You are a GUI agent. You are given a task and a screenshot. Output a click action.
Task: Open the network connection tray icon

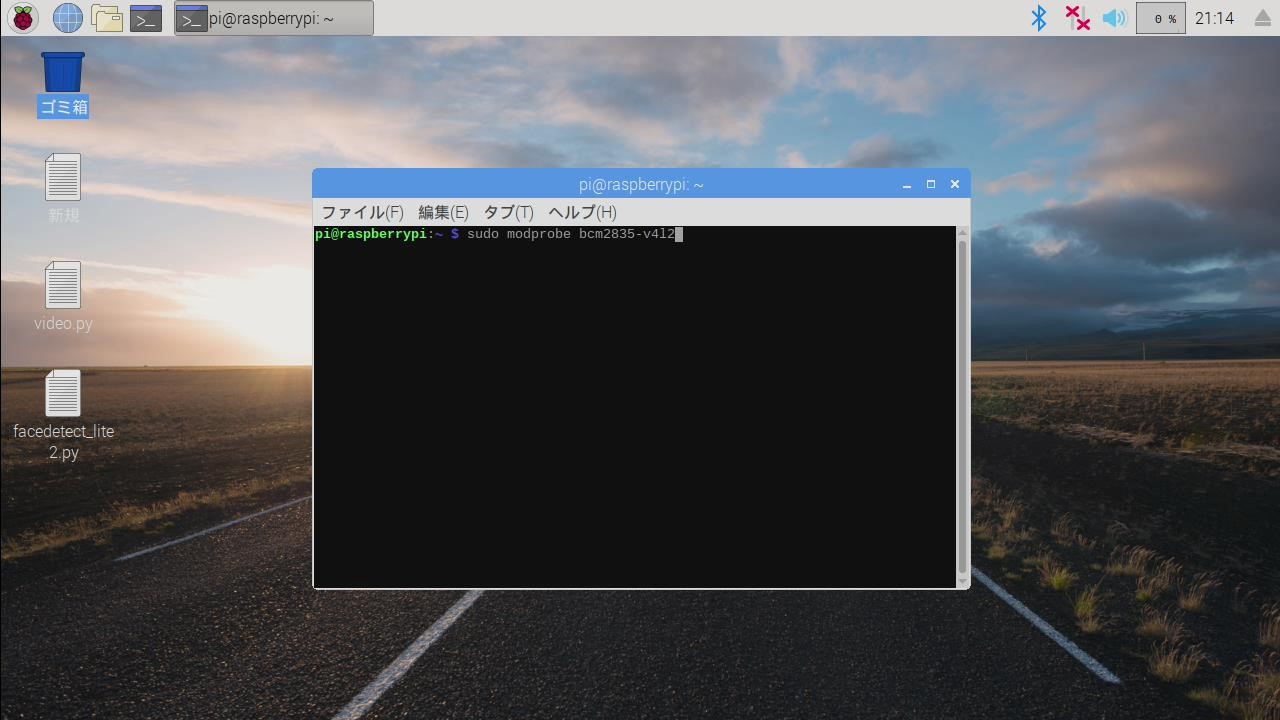coord(1077,18)
